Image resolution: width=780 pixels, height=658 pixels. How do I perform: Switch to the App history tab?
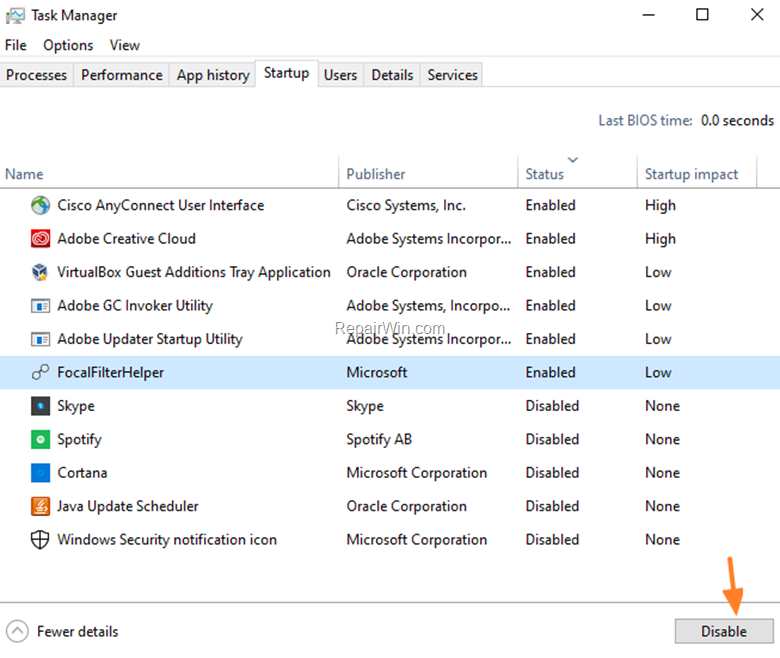213,75
